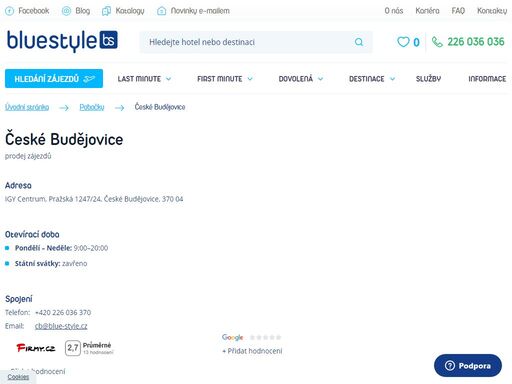Go to bluestyle logo home

click(62, 41)
